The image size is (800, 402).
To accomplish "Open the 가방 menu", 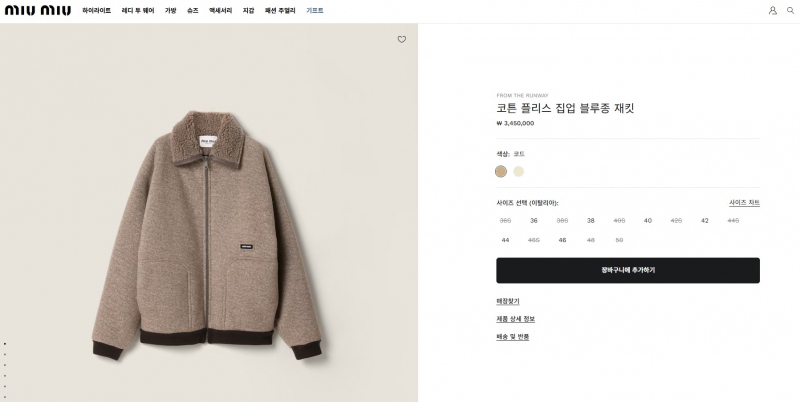I will point(171,10).
